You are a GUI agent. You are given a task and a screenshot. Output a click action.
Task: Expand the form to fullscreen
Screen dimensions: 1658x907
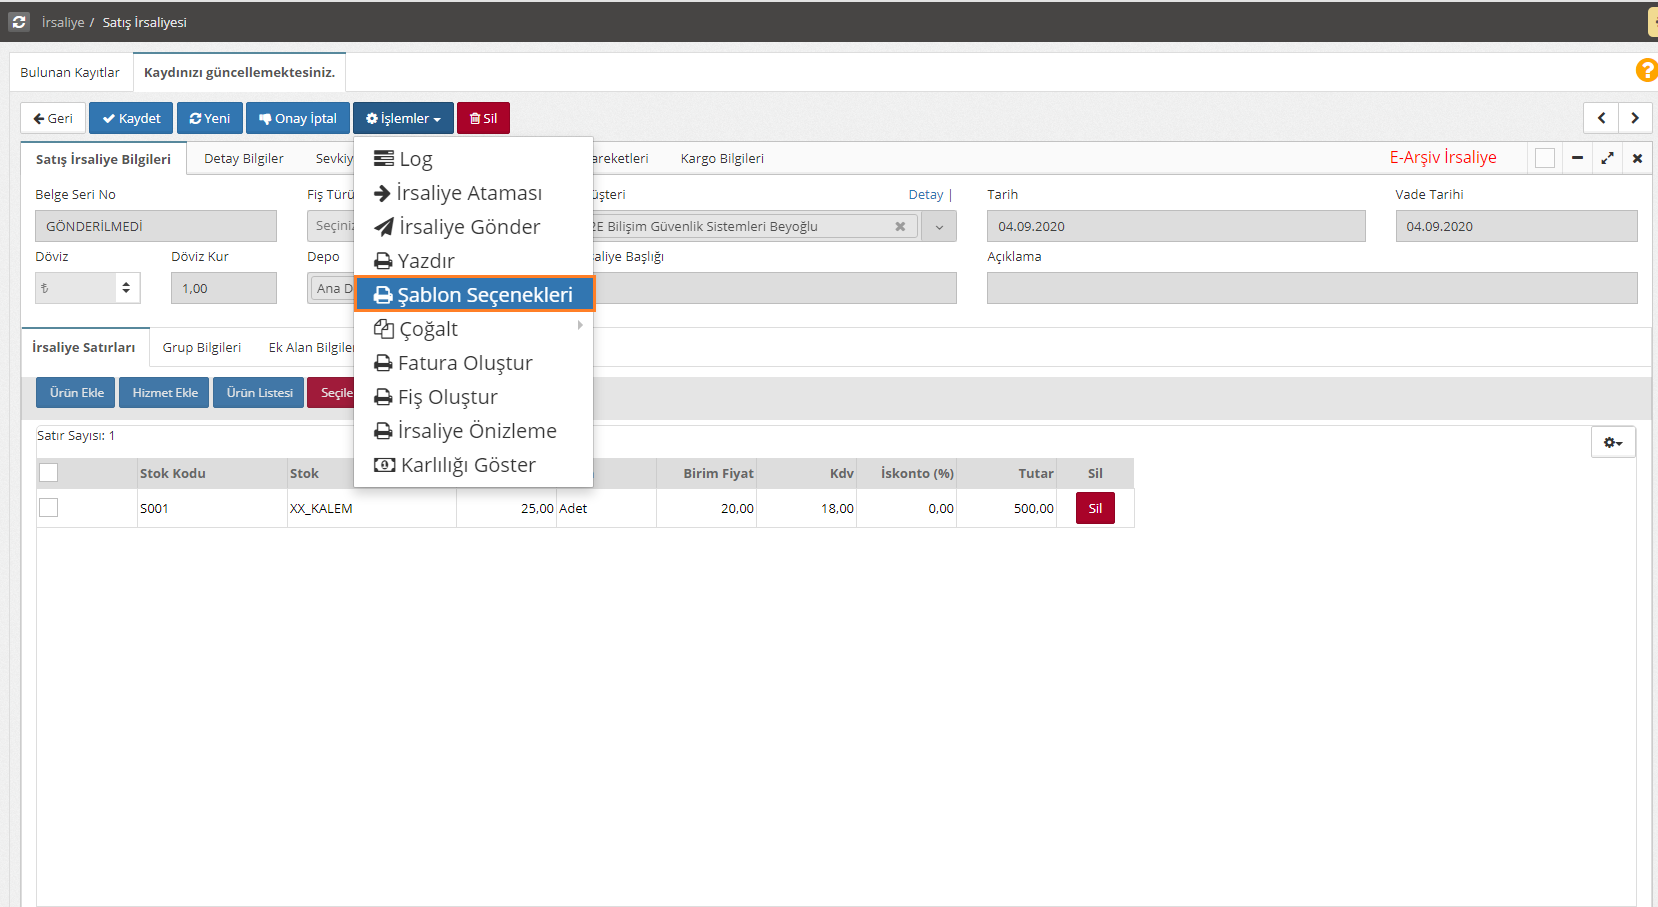pyautogui.click(x=1607, y=158)
